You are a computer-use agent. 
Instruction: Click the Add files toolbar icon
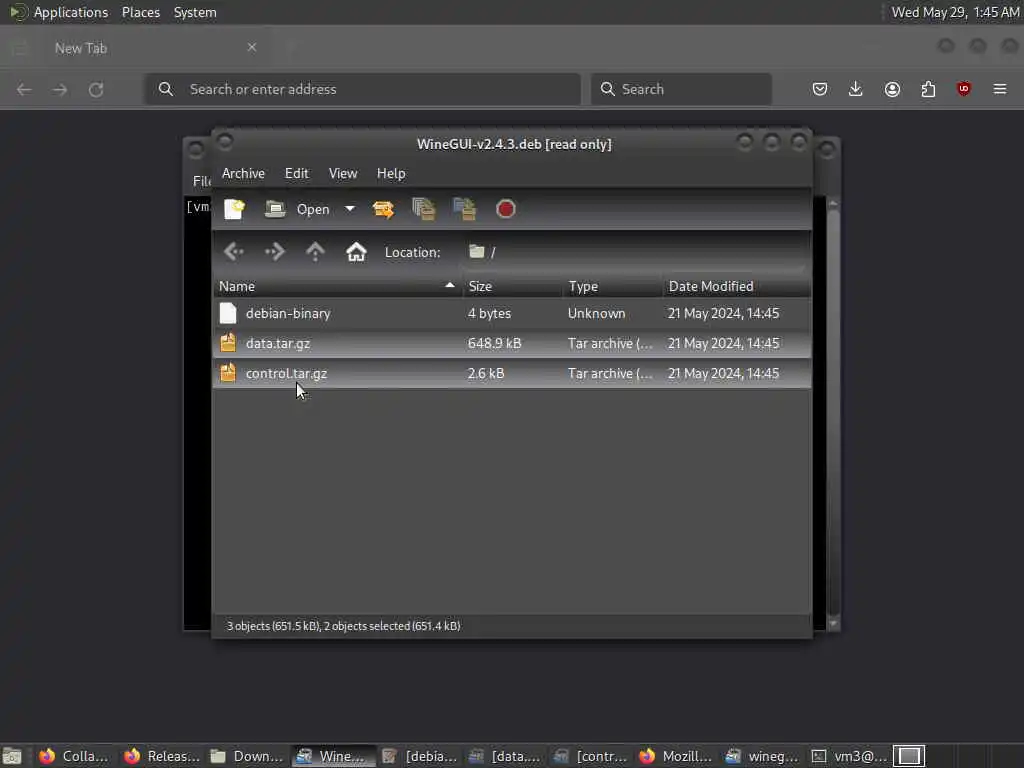coord(424,209)
